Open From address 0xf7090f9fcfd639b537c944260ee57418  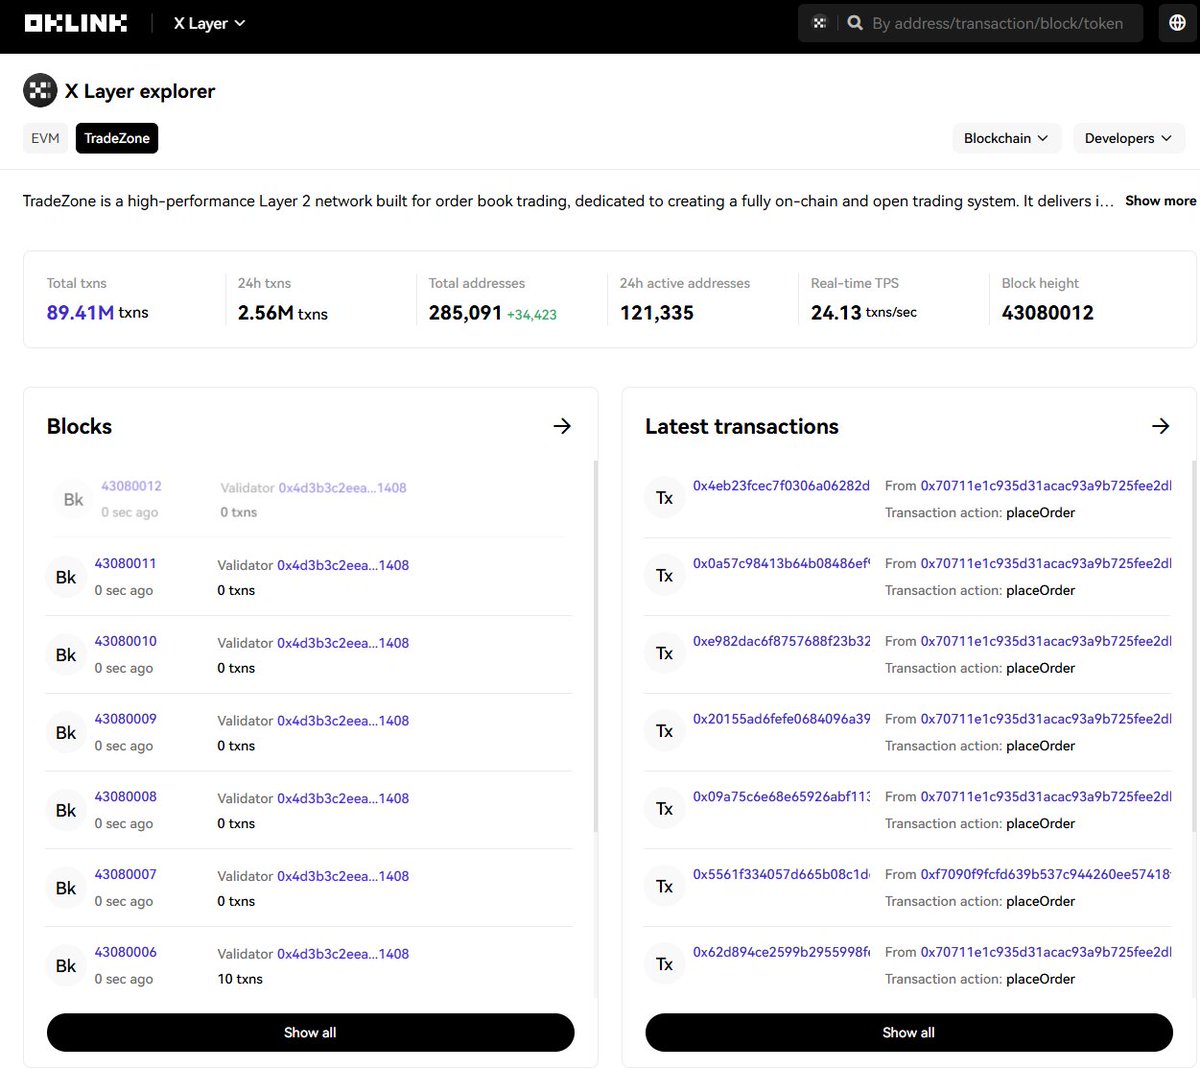click(x=1046, y=874)
